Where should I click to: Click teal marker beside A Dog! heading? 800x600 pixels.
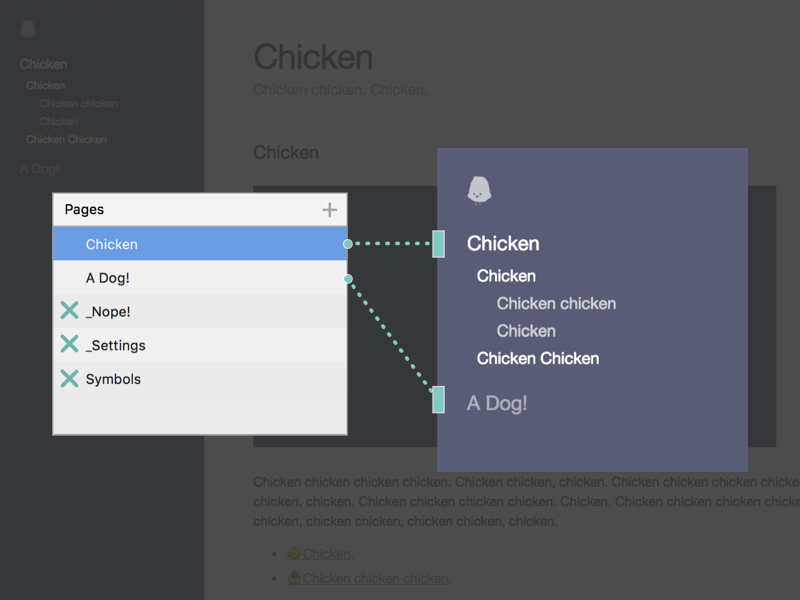tap(438, 399)
